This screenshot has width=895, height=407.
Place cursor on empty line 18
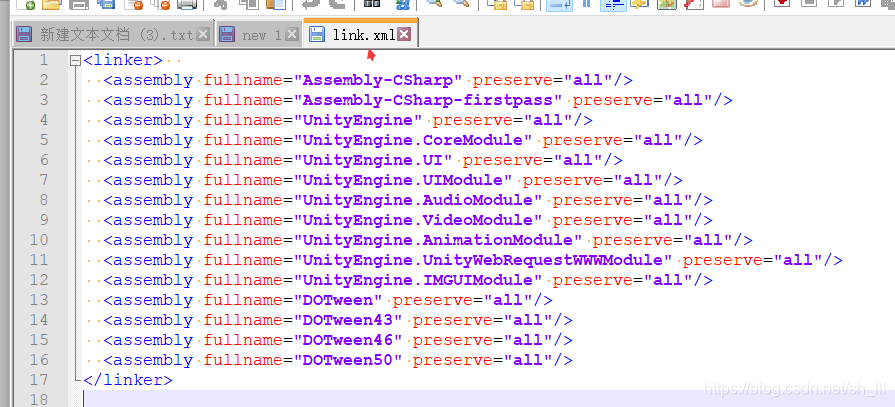pos(489,398)
